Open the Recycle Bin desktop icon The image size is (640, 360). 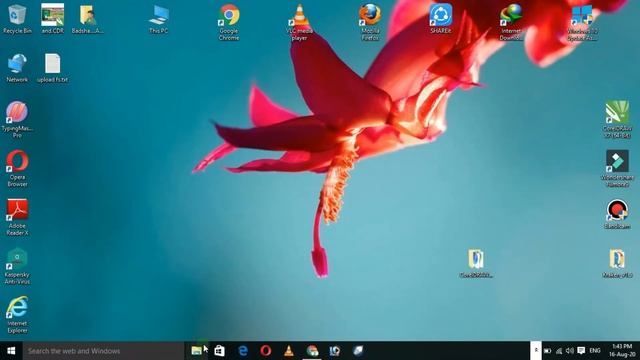point(17,19)
